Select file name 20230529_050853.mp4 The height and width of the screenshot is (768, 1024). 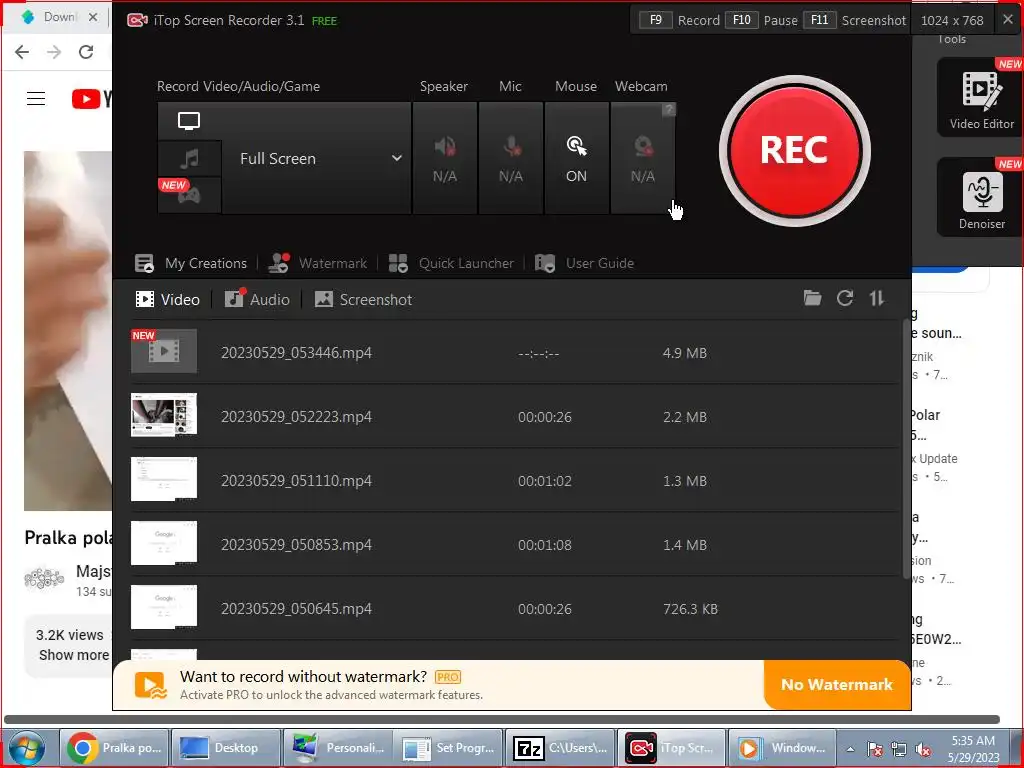click(x=296, y=545)
